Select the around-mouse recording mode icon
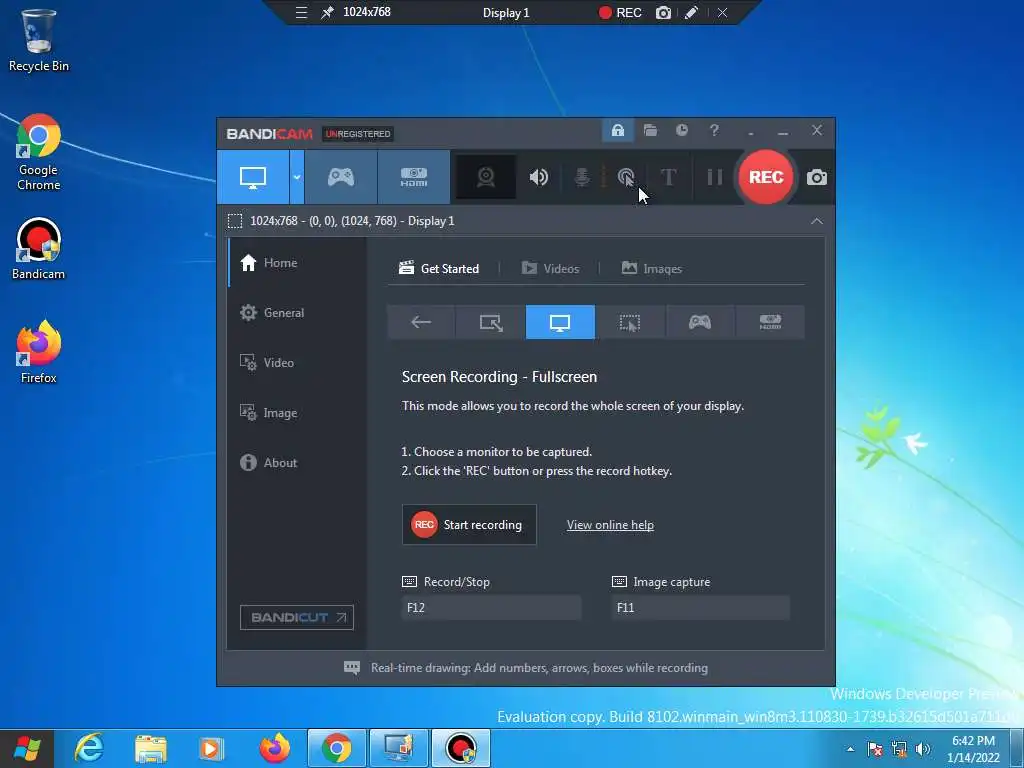This screenshot has height=768, width=1024. click(630, 322)
